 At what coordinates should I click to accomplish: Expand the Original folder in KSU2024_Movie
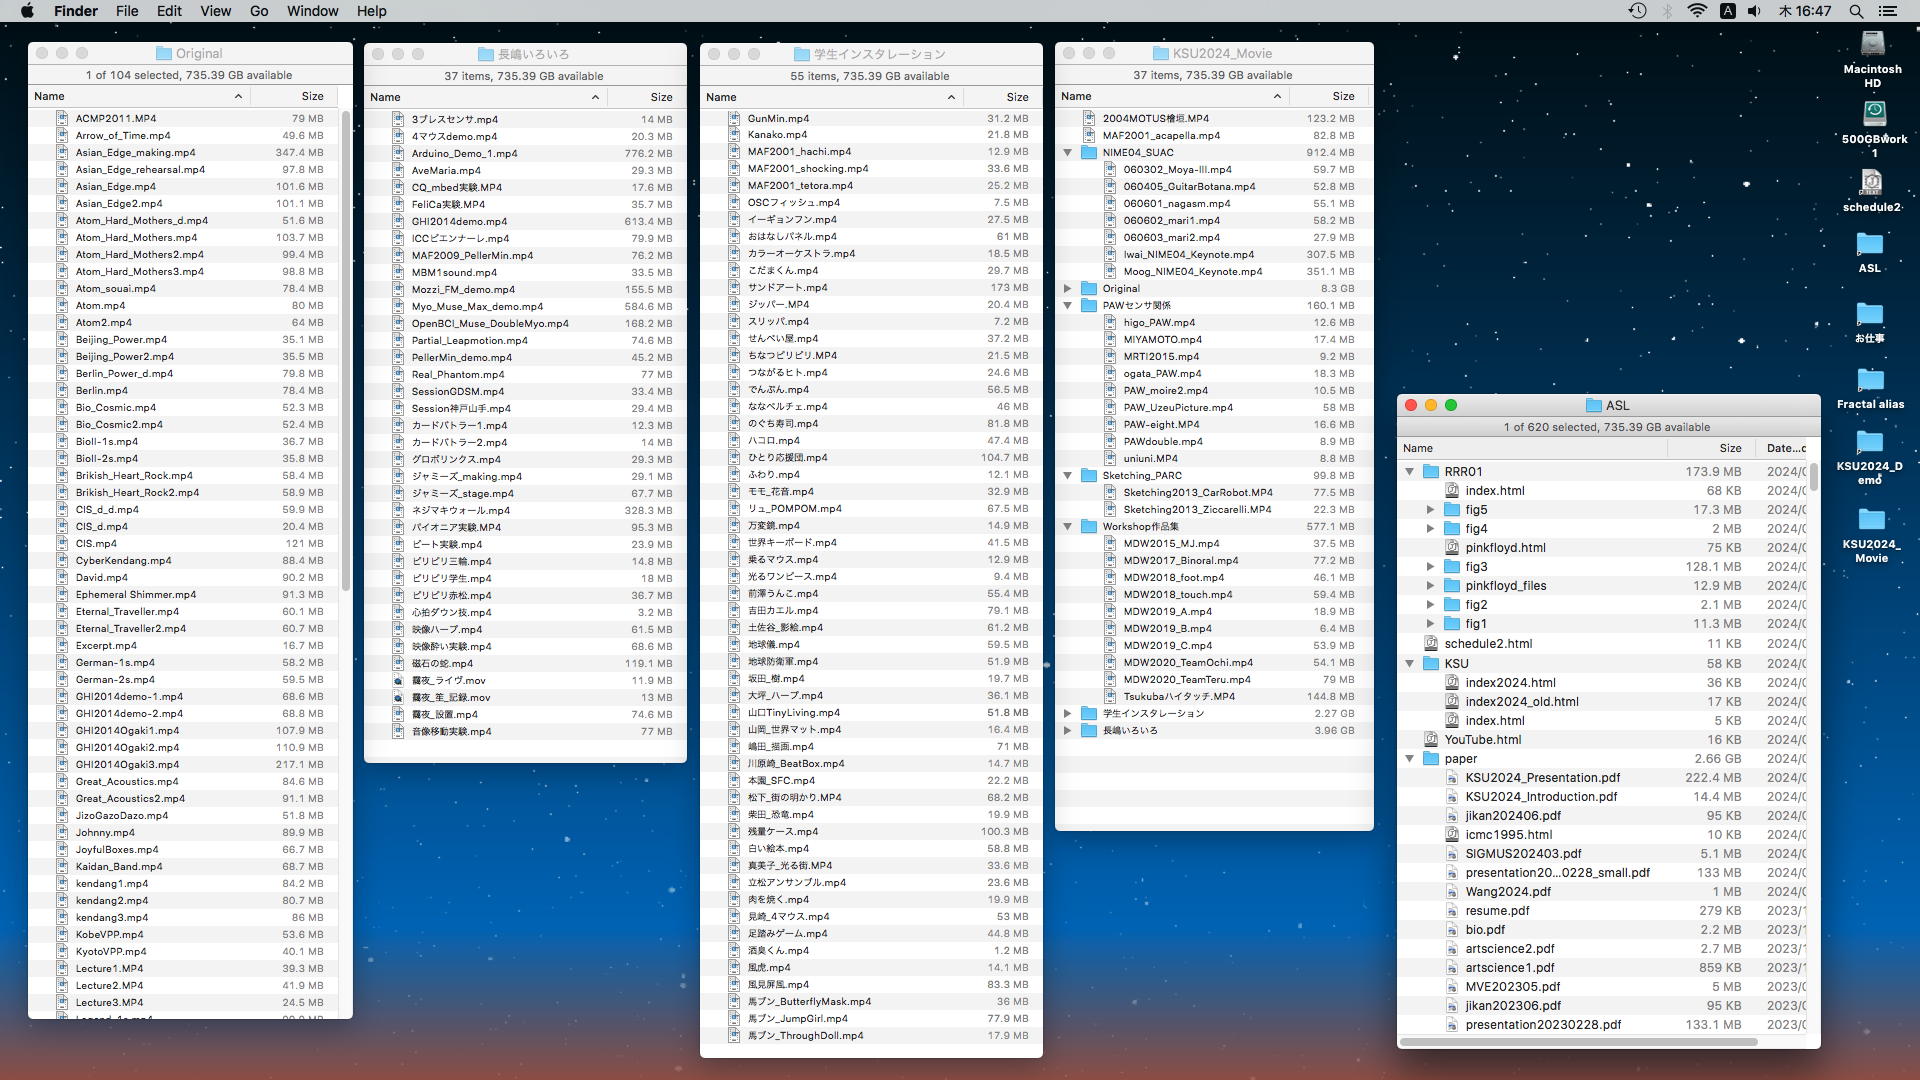(1067, 289)
